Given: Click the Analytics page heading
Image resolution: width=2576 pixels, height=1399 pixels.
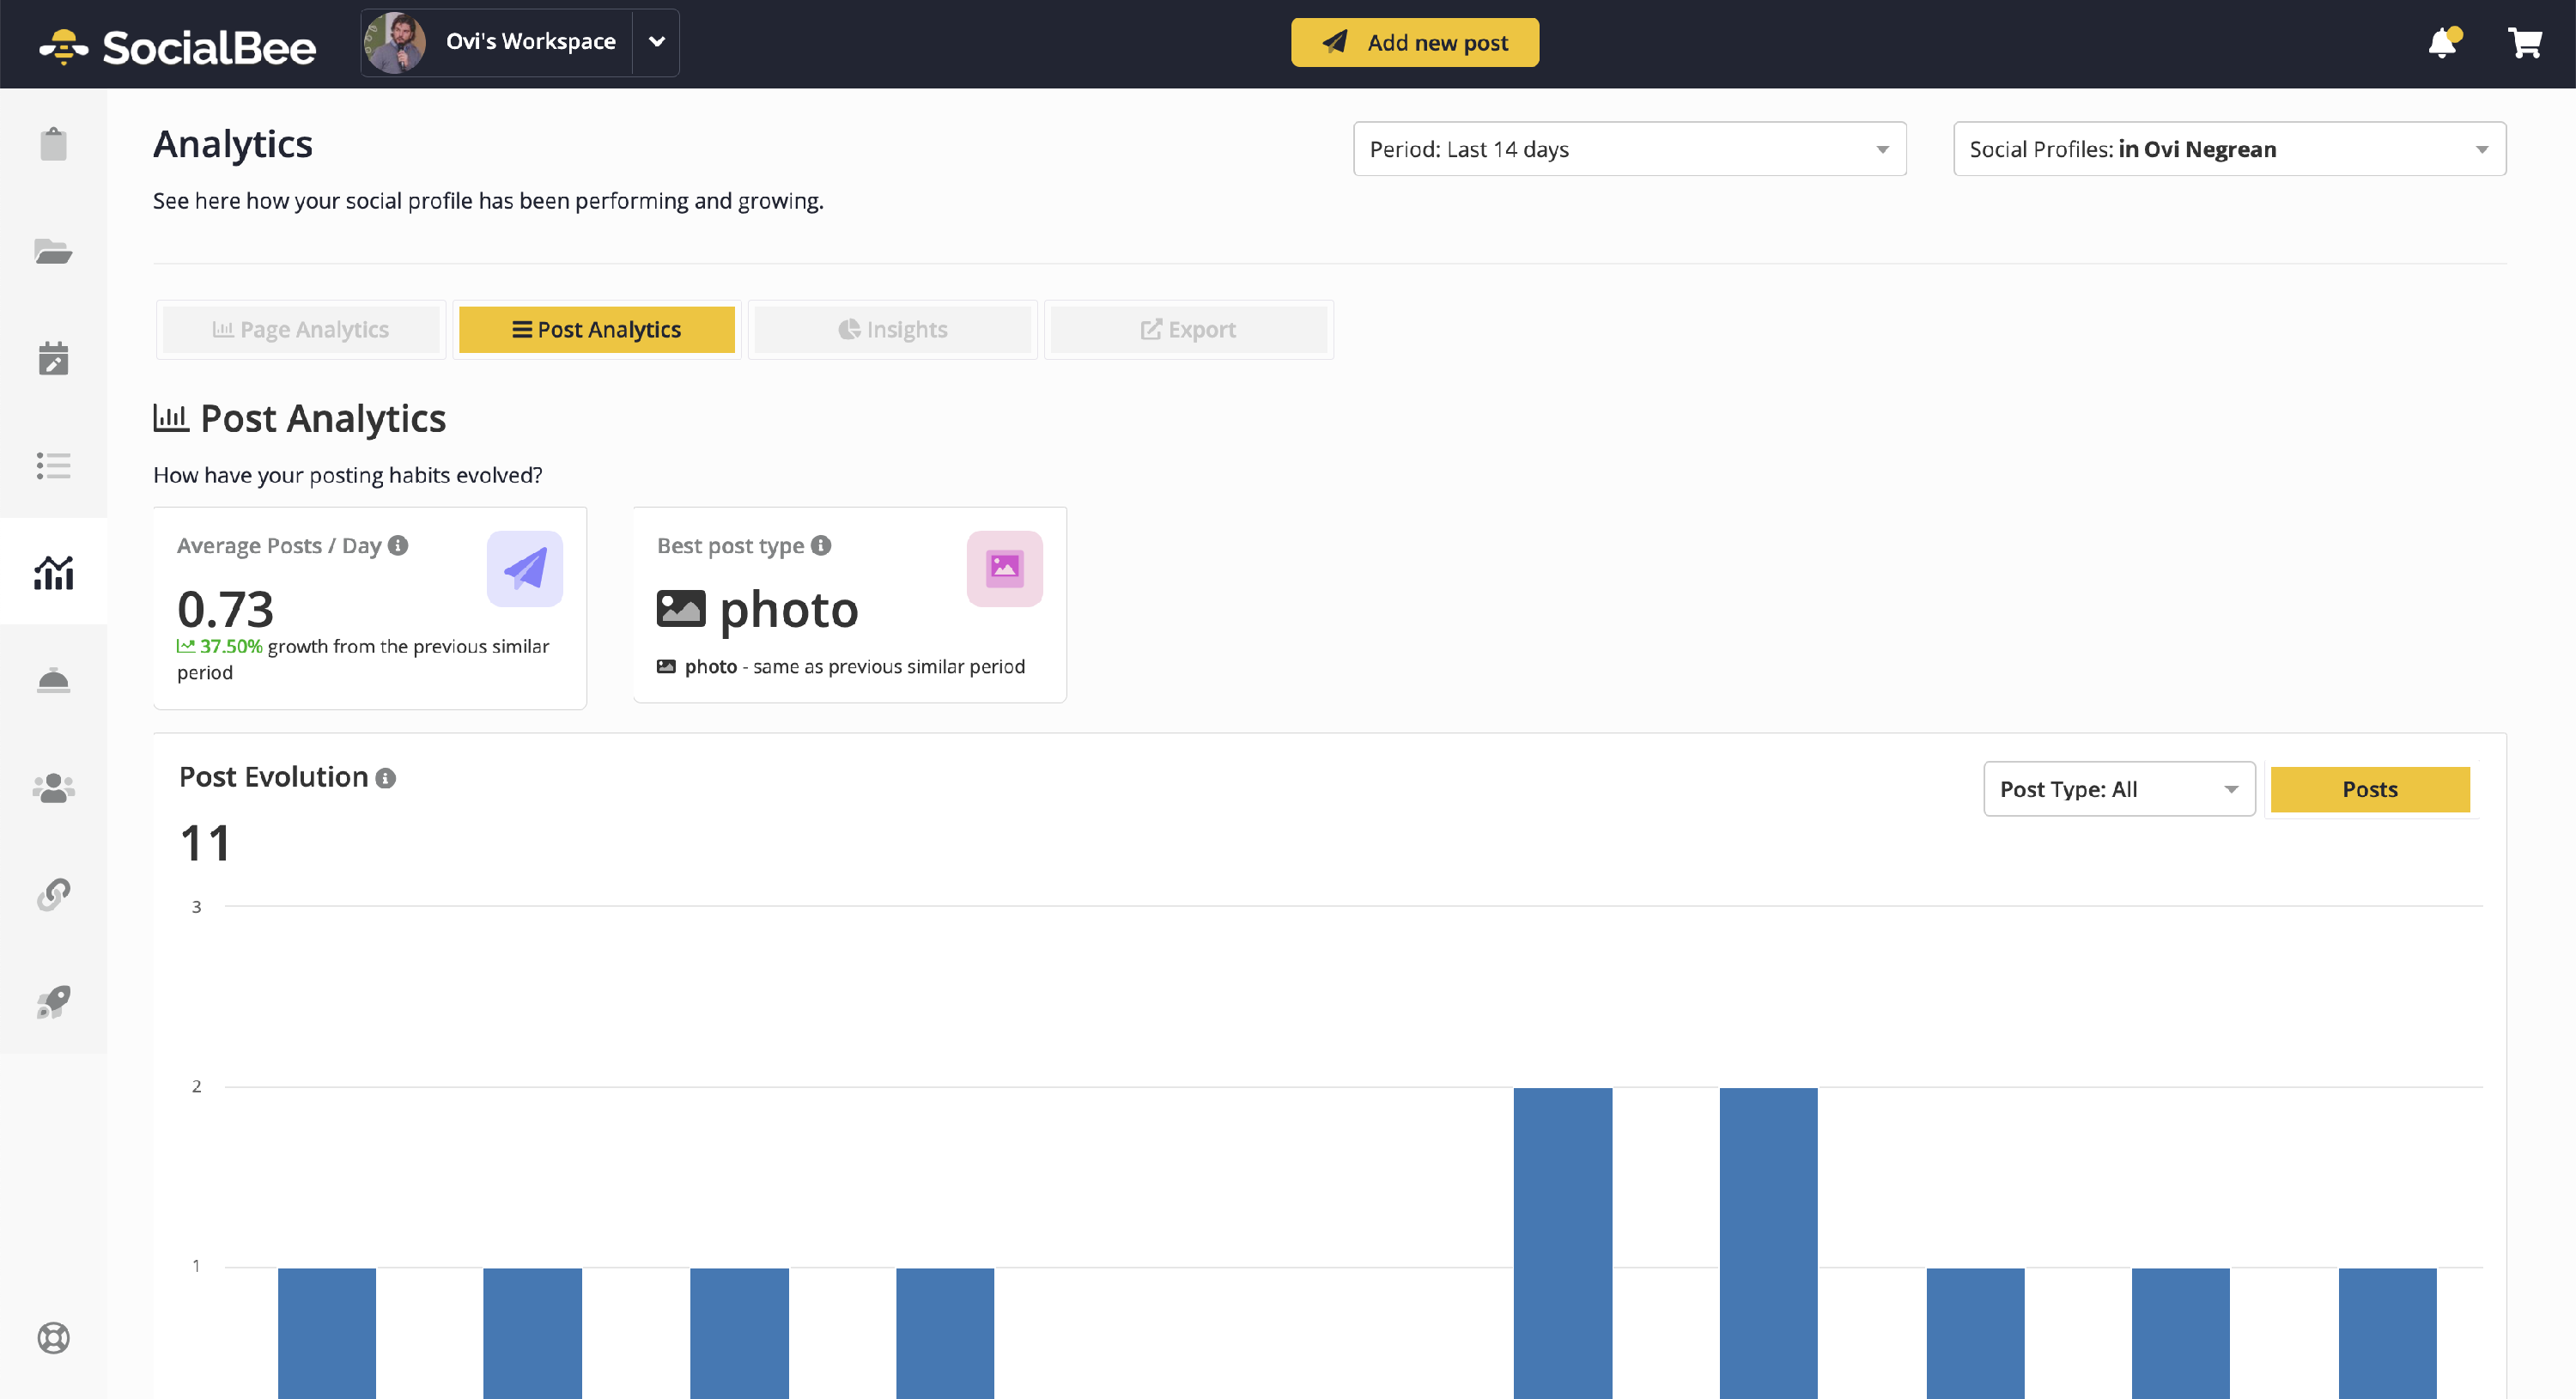Looking at the screenshot, I should 233,145.
